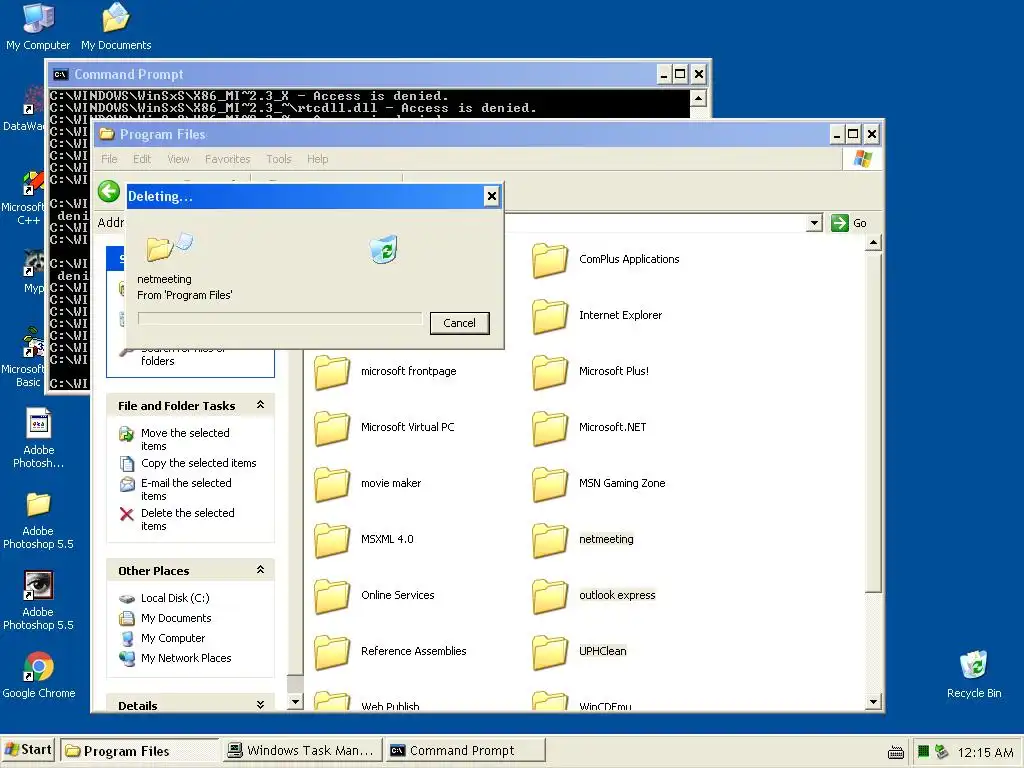Close the Deleting dialog
The image size is (1024, 768).
[492, 196]
